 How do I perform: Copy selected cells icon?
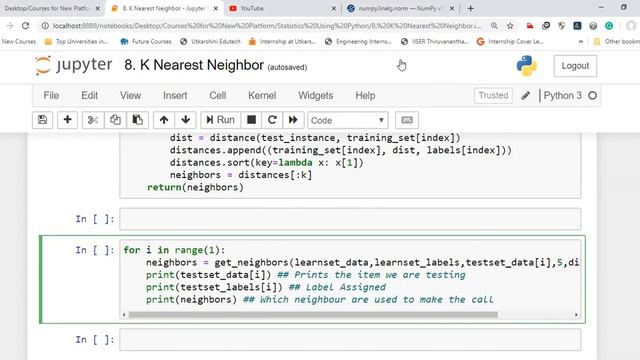click(x=115, y=120)
